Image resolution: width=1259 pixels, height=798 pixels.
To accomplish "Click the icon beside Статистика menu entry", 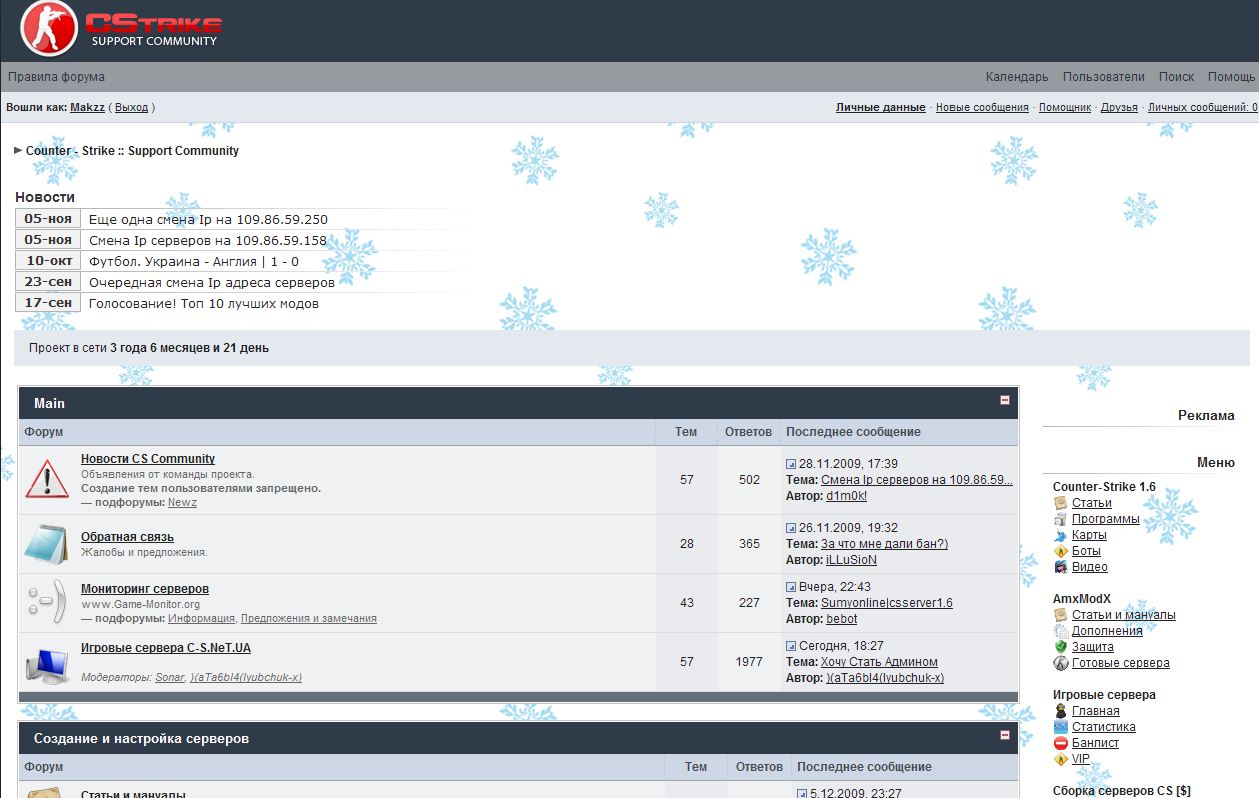I will 1061,727.
